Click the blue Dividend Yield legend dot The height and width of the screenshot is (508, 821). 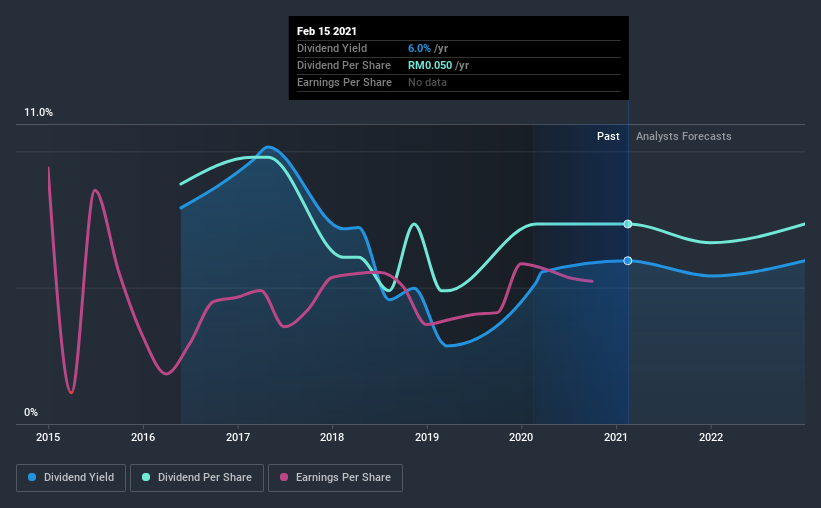click(x=32, y=477)
